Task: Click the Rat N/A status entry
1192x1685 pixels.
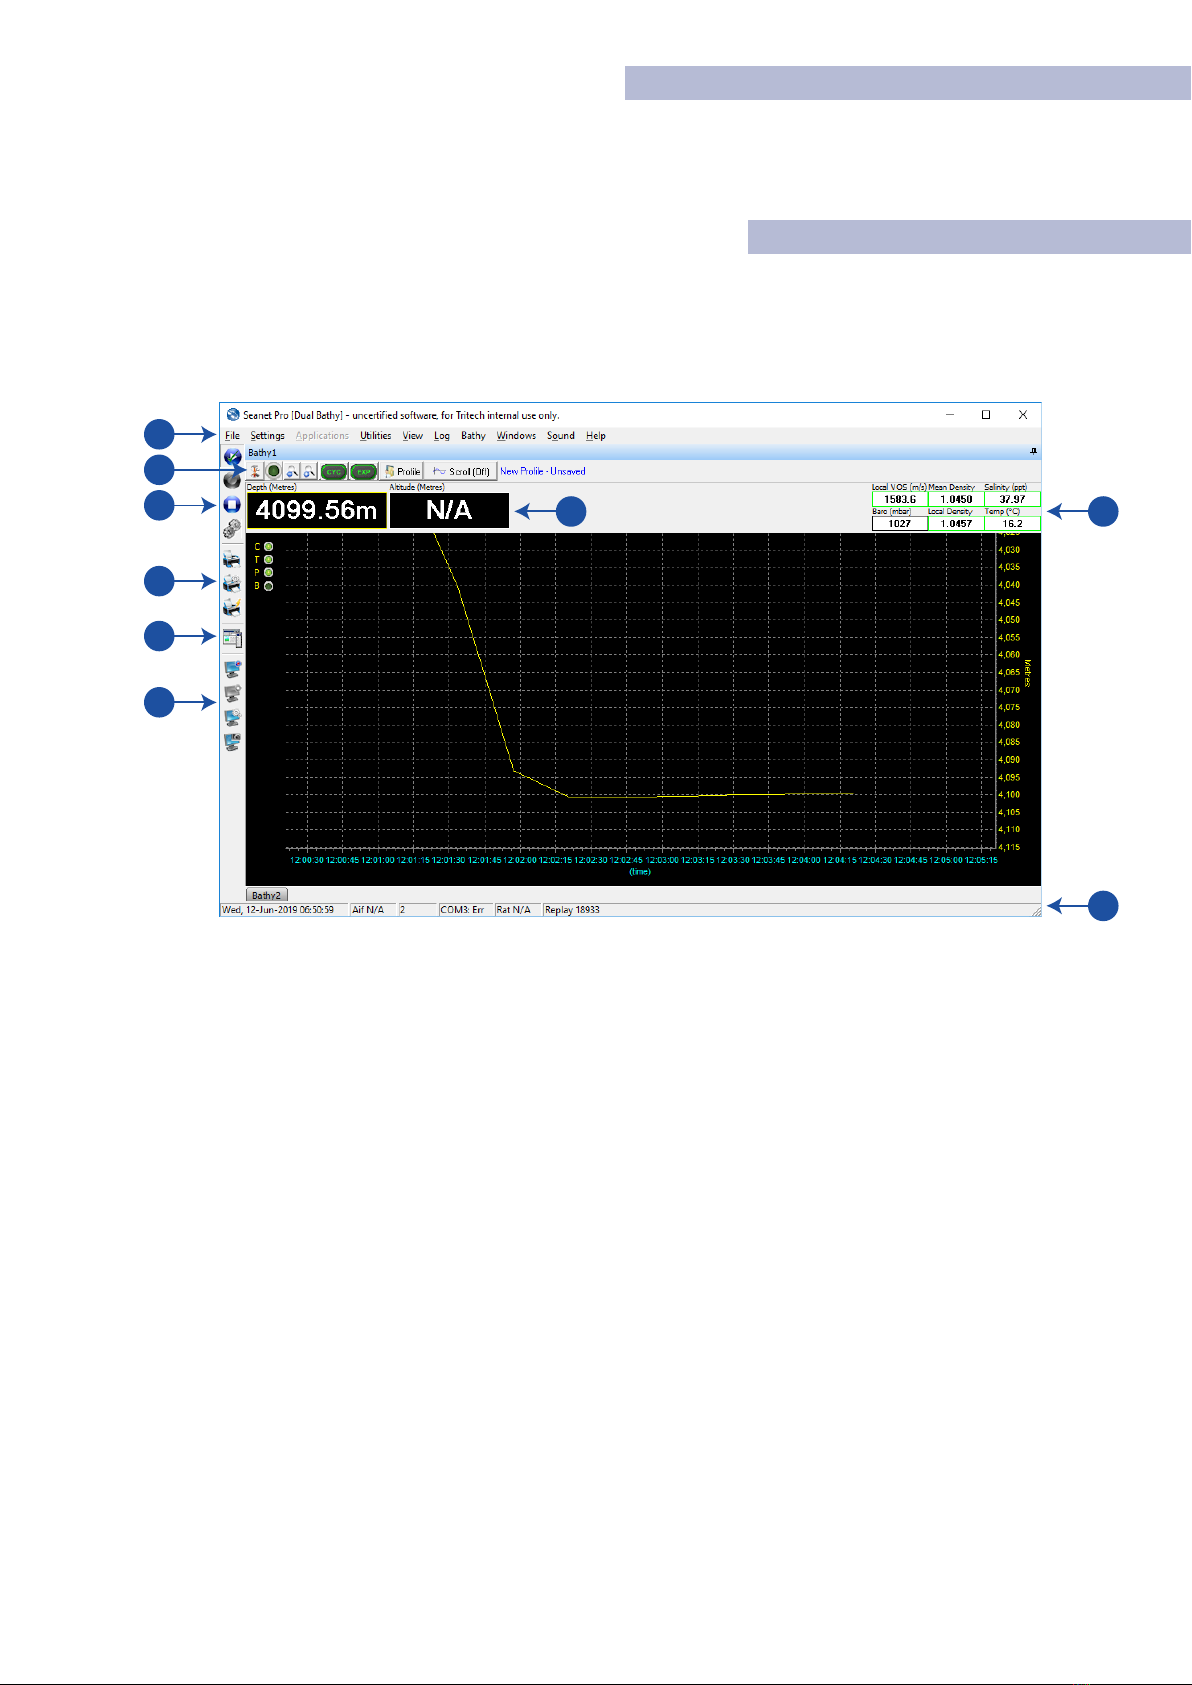Action: (518, 910)
